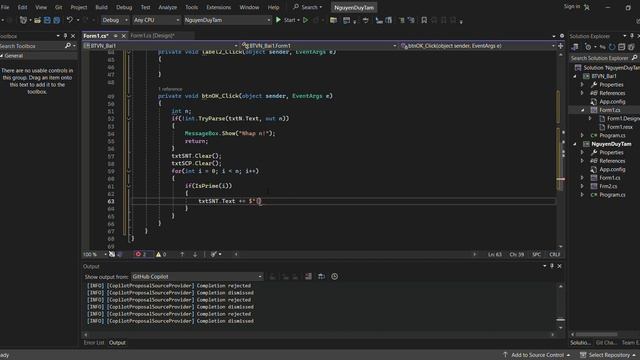Click the Search box in title bar
Image resolution: width=640 pixels, height=360 pixels.
pos(308,7)
